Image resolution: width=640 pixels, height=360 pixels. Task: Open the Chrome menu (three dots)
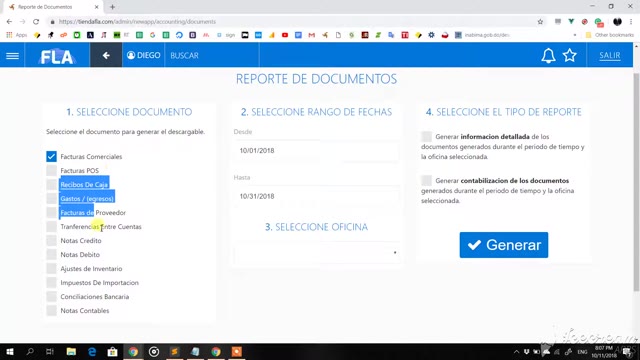pyautogui.click(x=631, y=22)
